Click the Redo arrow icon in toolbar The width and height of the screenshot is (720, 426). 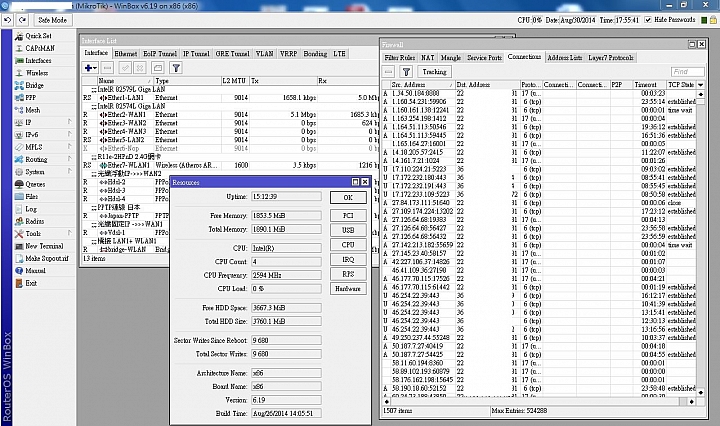(22, 20)
